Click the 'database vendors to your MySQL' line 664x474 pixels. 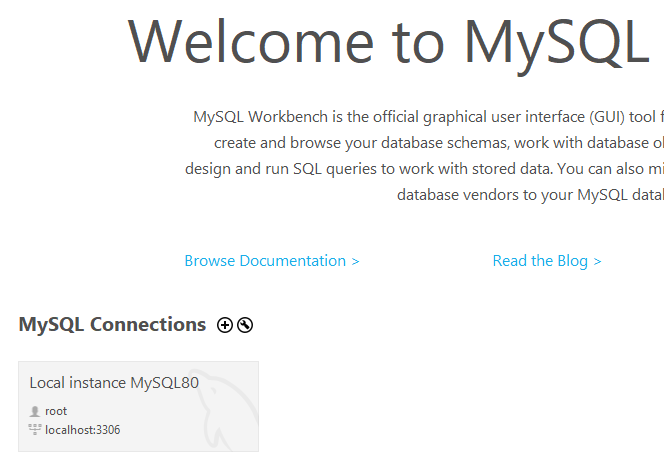530,194
